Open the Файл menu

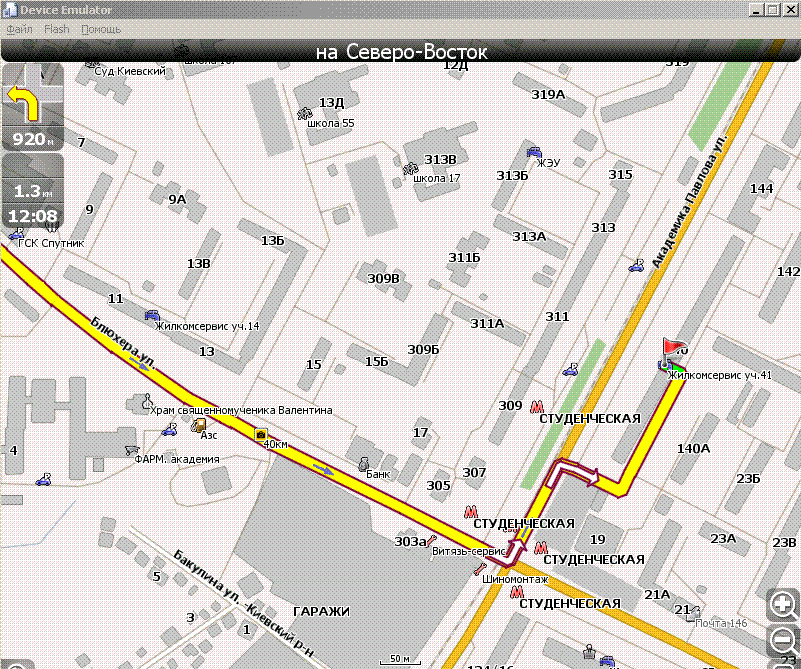click(x=19, y=29)
